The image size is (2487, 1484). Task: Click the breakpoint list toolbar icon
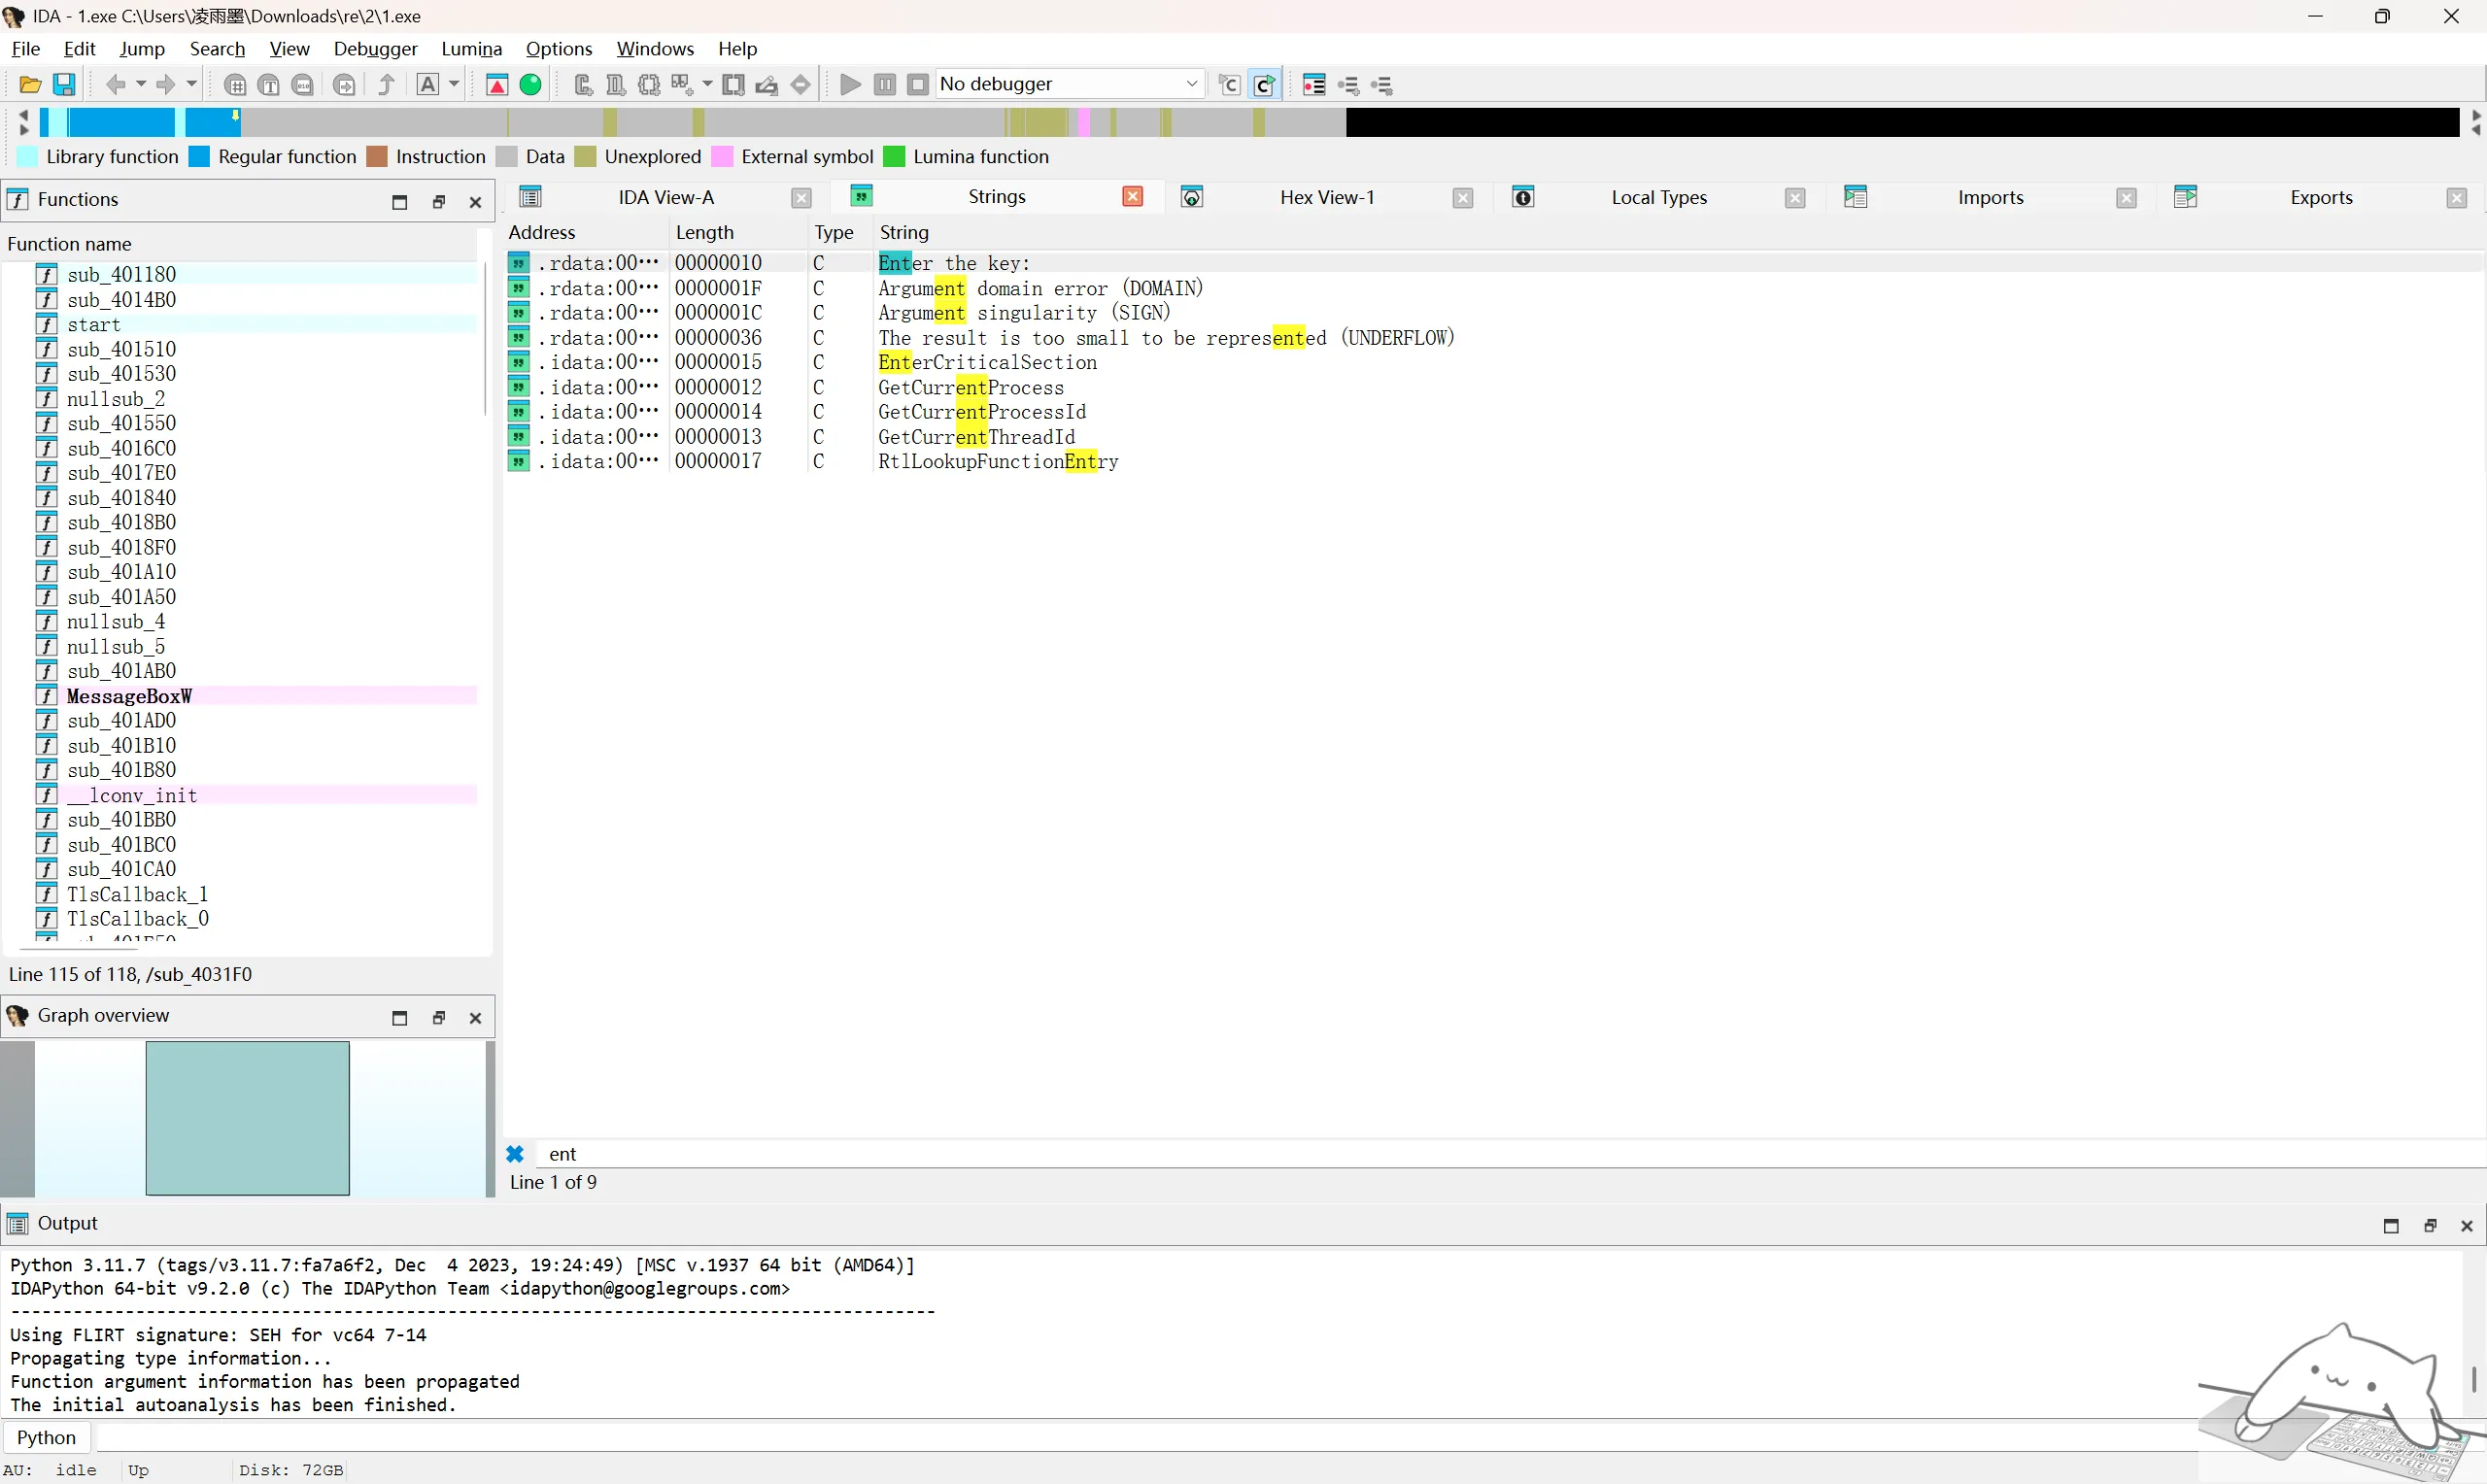click(x=1314, y=85)
